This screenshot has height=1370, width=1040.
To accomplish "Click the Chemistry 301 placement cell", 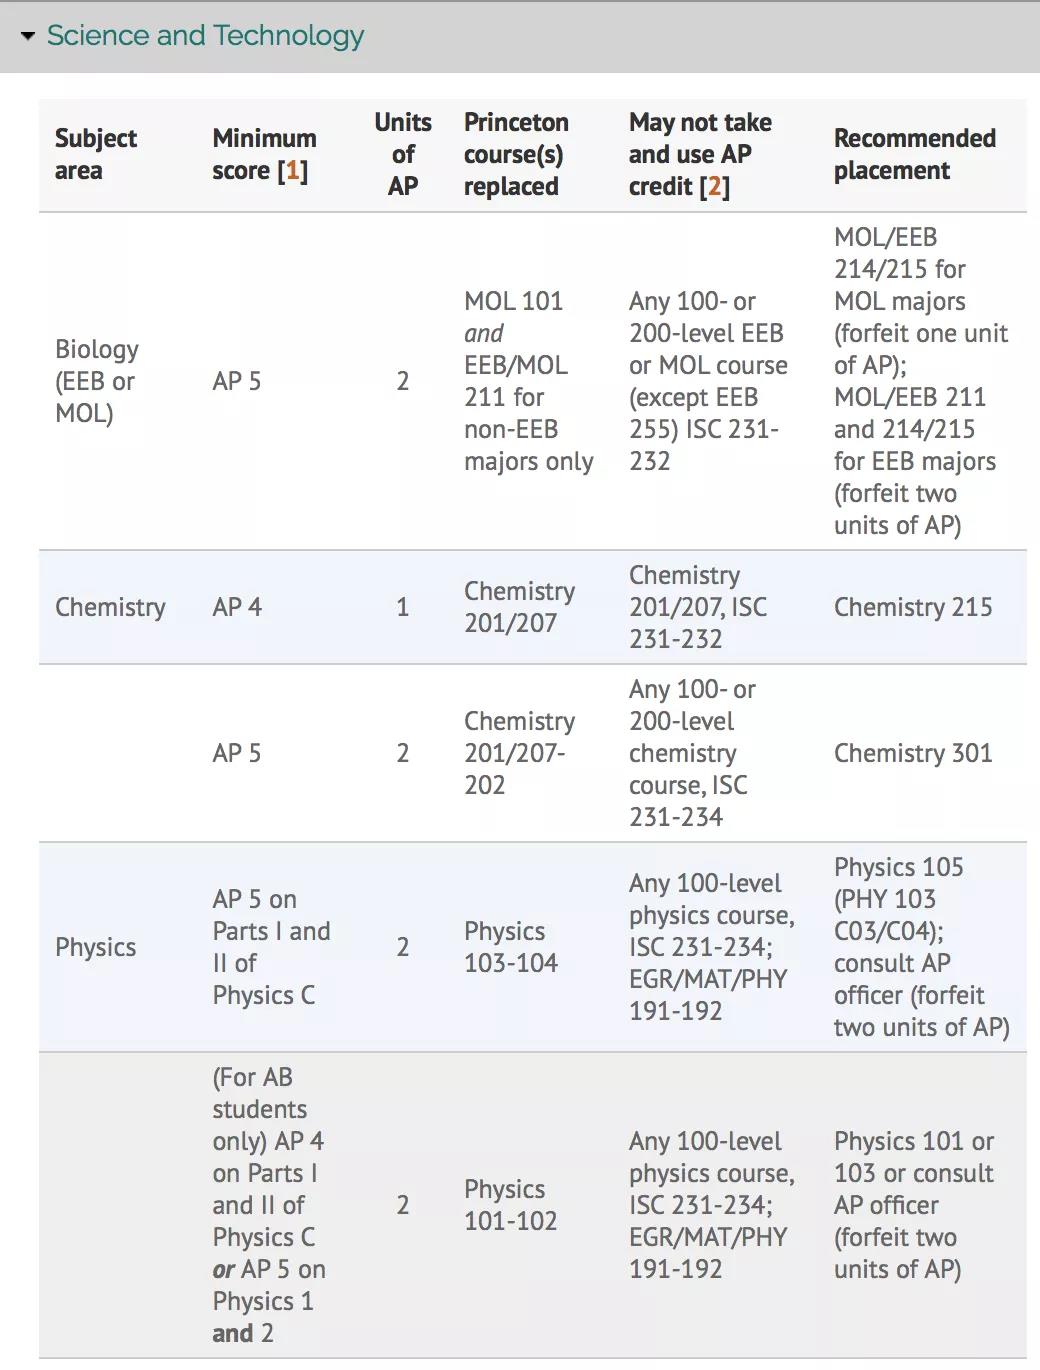I will pyautogui.click(x=913, y=753).
